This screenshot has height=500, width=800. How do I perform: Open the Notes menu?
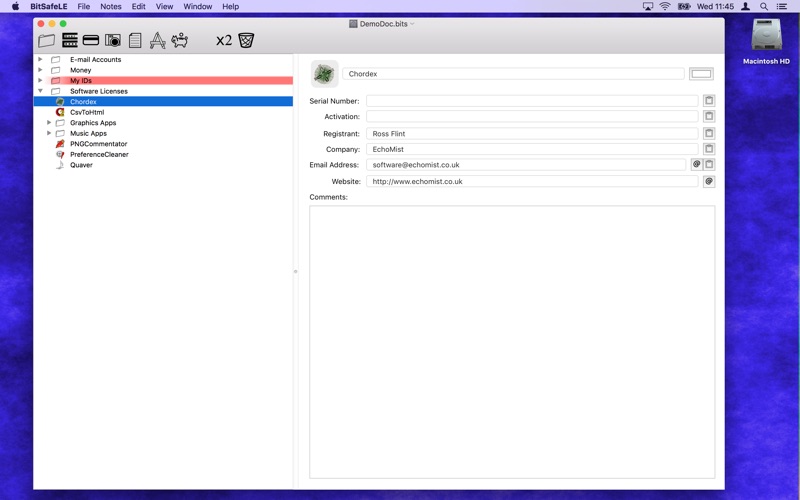coord(111,7)
